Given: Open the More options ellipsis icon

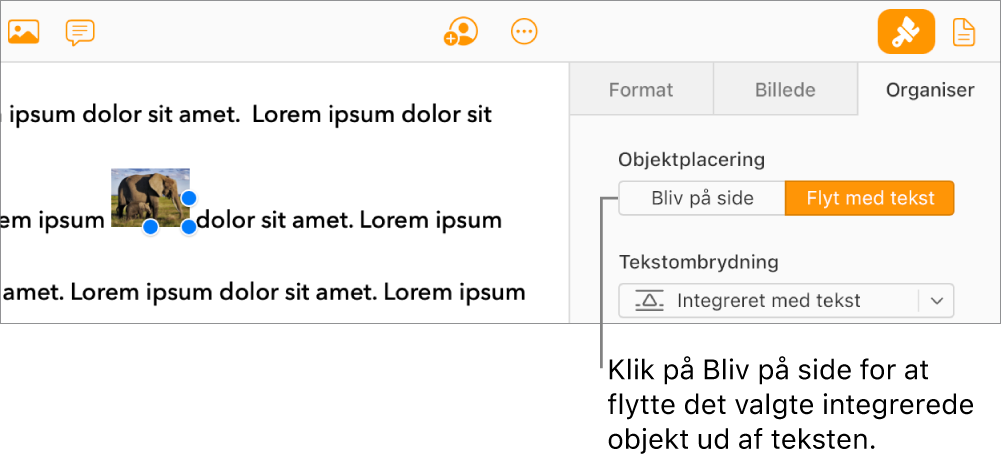Looking at the screenshot, I should [x=524, y=31].
